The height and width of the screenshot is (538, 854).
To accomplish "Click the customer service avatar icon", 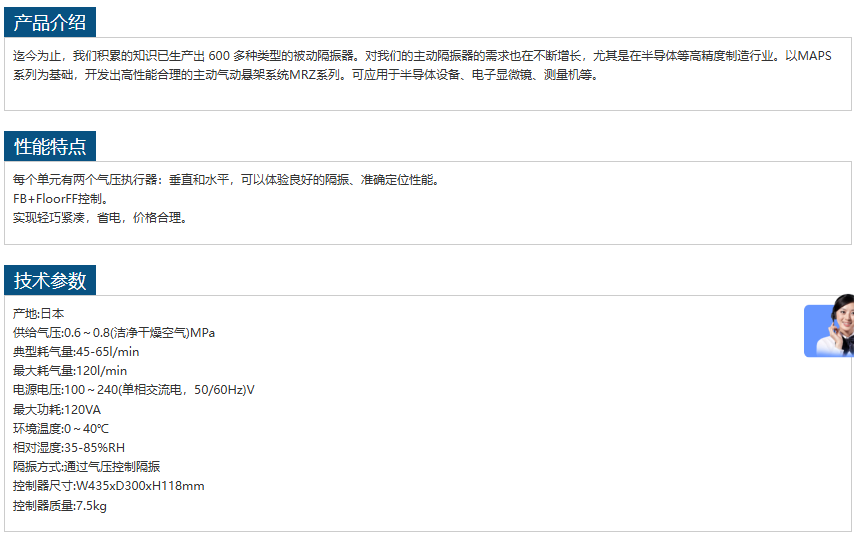I will (830, 327).
